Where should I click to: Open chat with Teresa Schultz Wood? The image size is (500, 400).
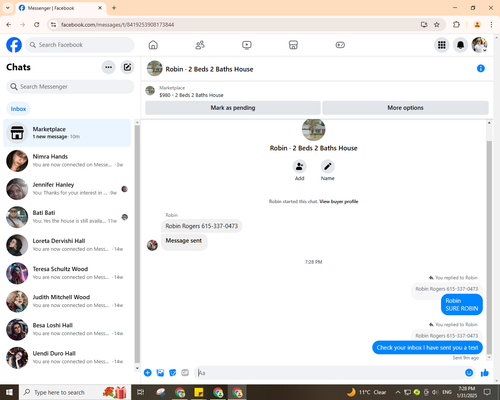click(x=67, y=273)
